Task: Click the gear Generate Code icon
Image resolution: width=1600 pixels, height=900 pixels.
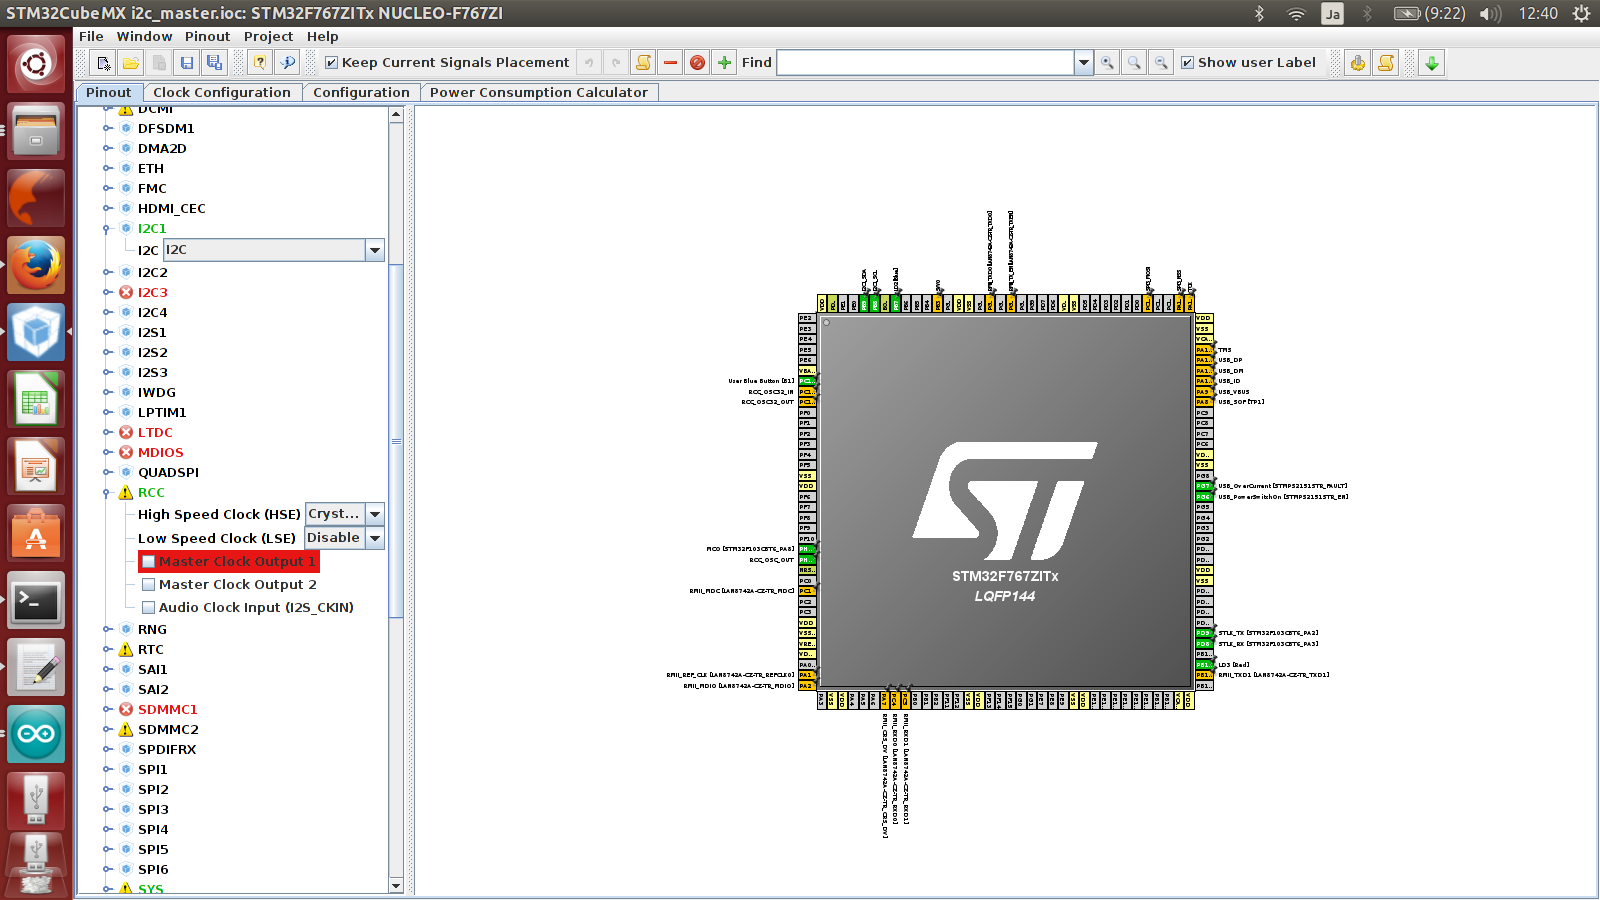Action: (1357, 63)
